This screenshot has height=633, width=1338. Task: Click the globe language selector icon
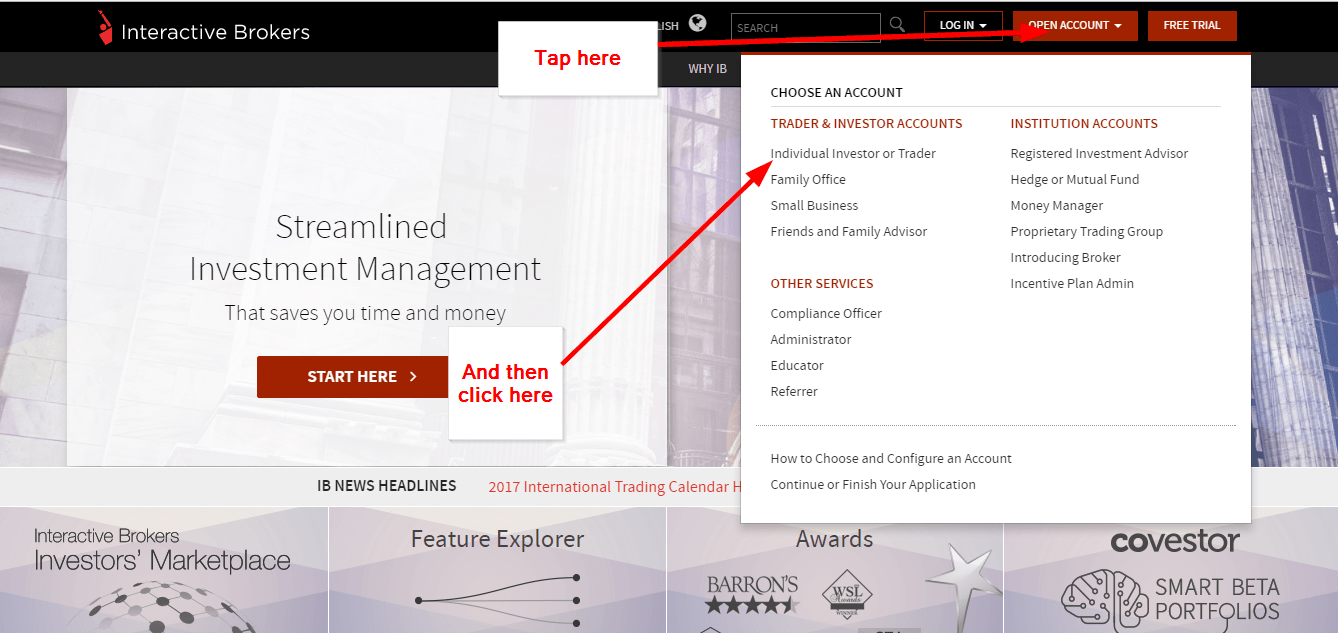pyautogui.click(x=697, y=22)
